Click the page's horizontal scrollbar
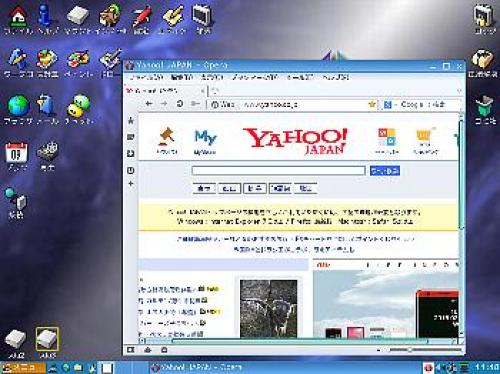Screen dimensions: 500x374 click(x=299, y=341)
